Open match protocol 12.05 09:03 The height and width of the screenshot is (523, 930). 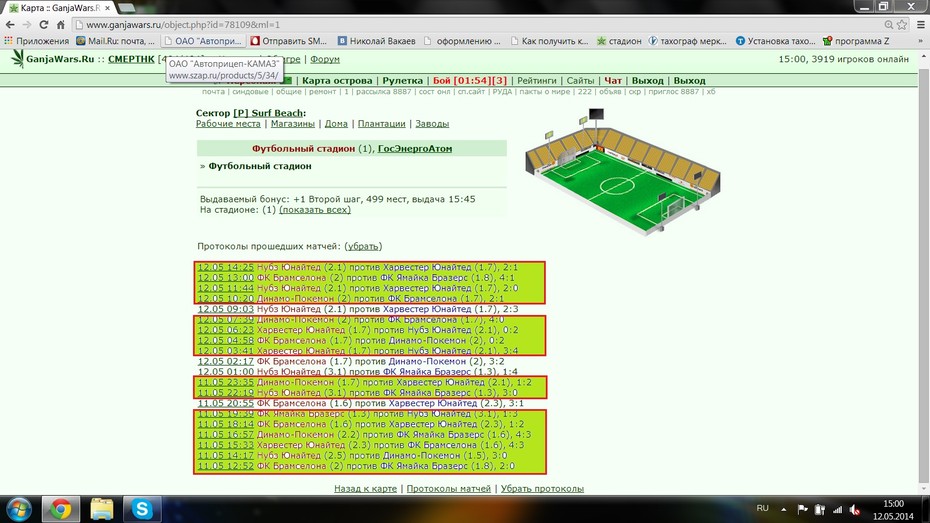pos(225,309)
